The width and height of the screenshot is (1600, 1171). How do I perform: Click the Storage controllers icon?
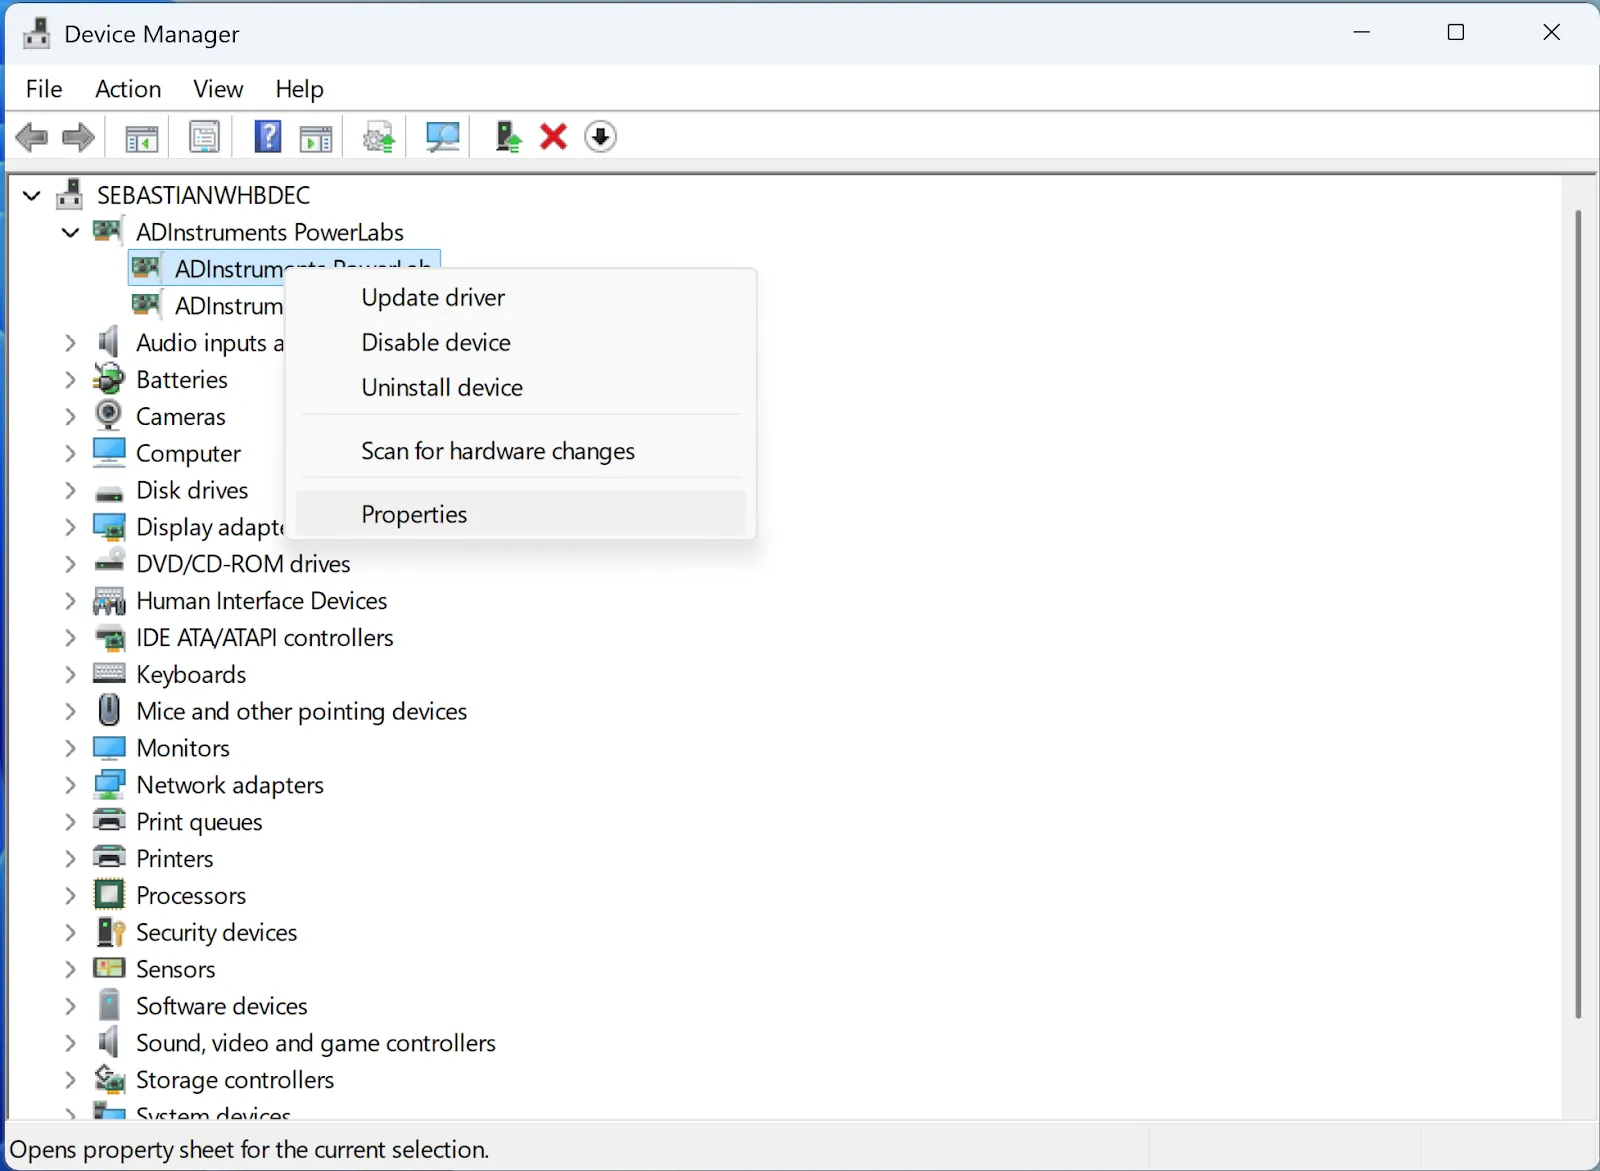coord(109,1079)
